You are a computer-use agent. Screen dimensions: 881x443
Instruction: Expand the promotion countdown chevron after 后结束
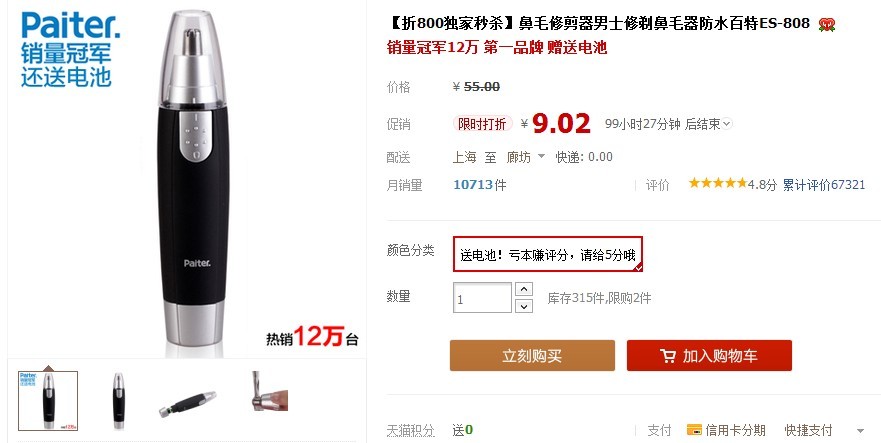pos(726,124)
